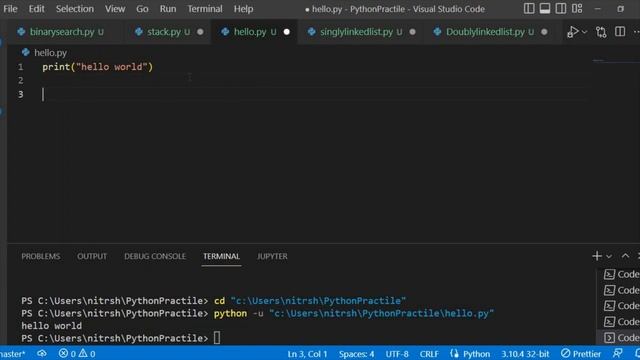Open the Edit menu
Viewport: 640px width, 360px height.
(36, 9)
